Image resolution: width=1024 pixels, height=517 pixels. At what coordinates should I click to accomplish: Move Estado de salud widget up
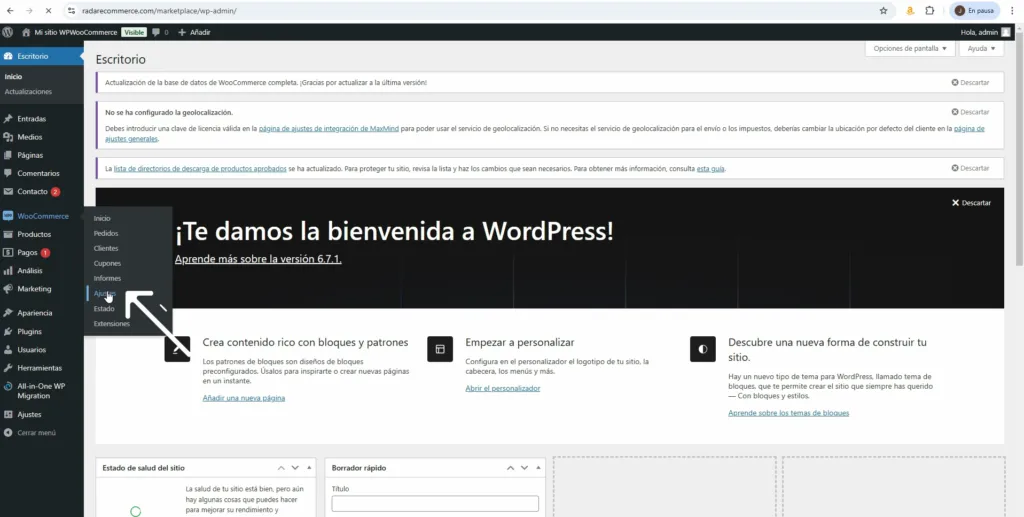pos(281,468)
